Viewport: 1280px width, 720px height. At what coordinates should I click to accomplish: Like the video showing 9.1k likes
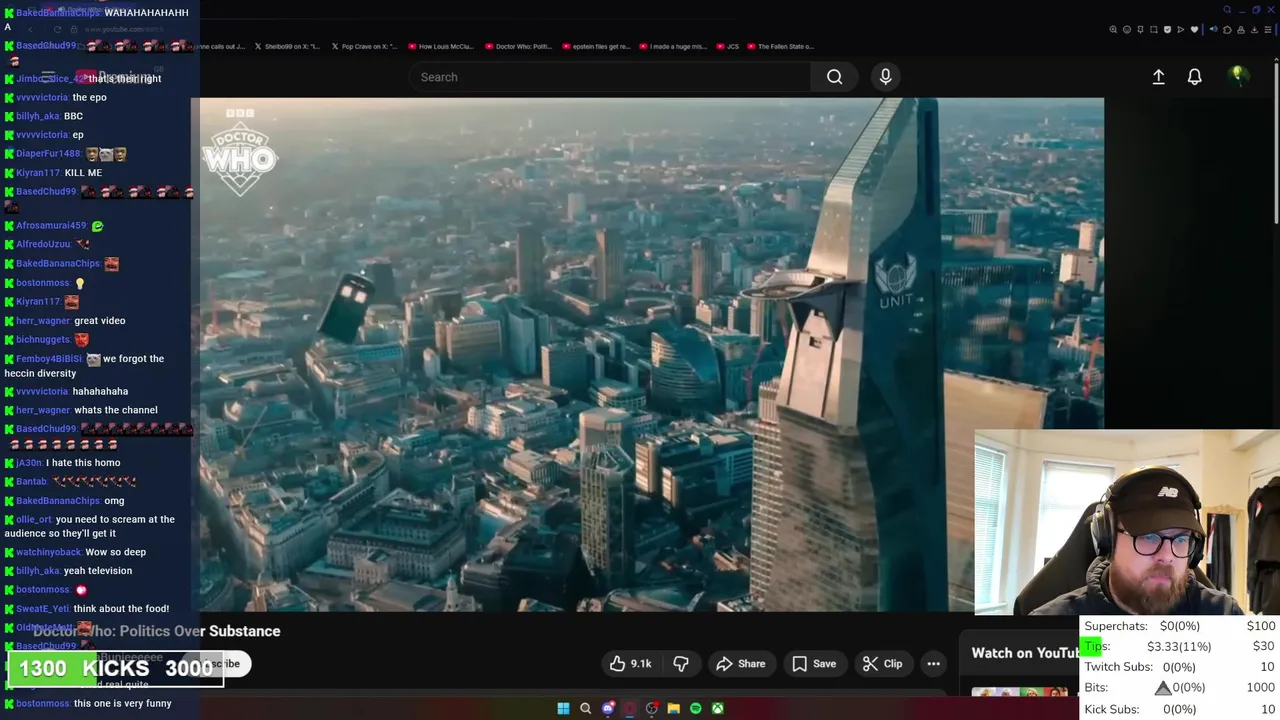tap(630, 664)
